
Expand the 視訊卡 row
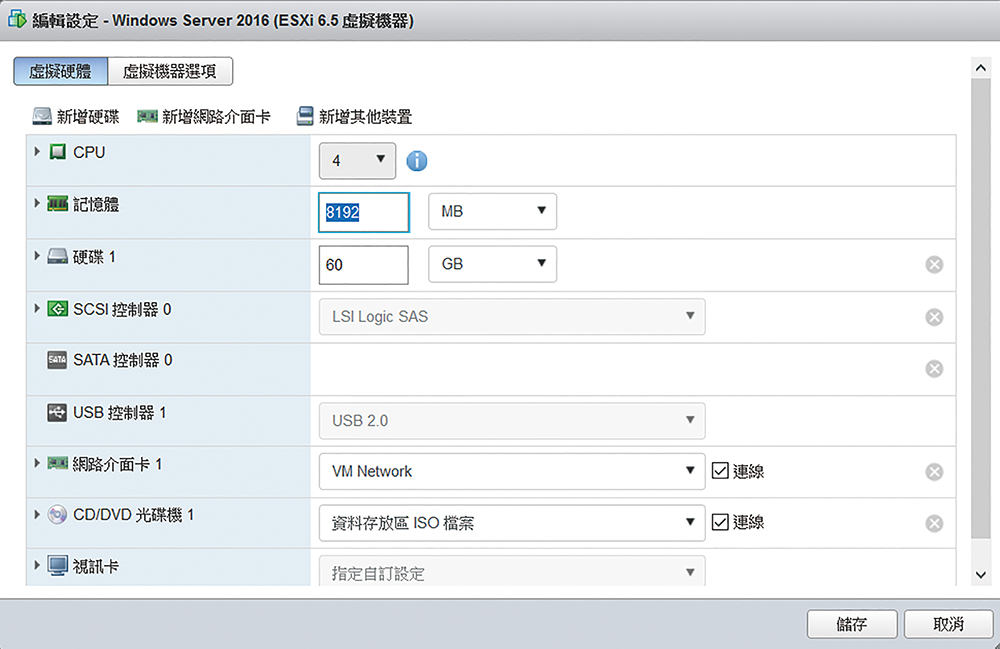37,565
